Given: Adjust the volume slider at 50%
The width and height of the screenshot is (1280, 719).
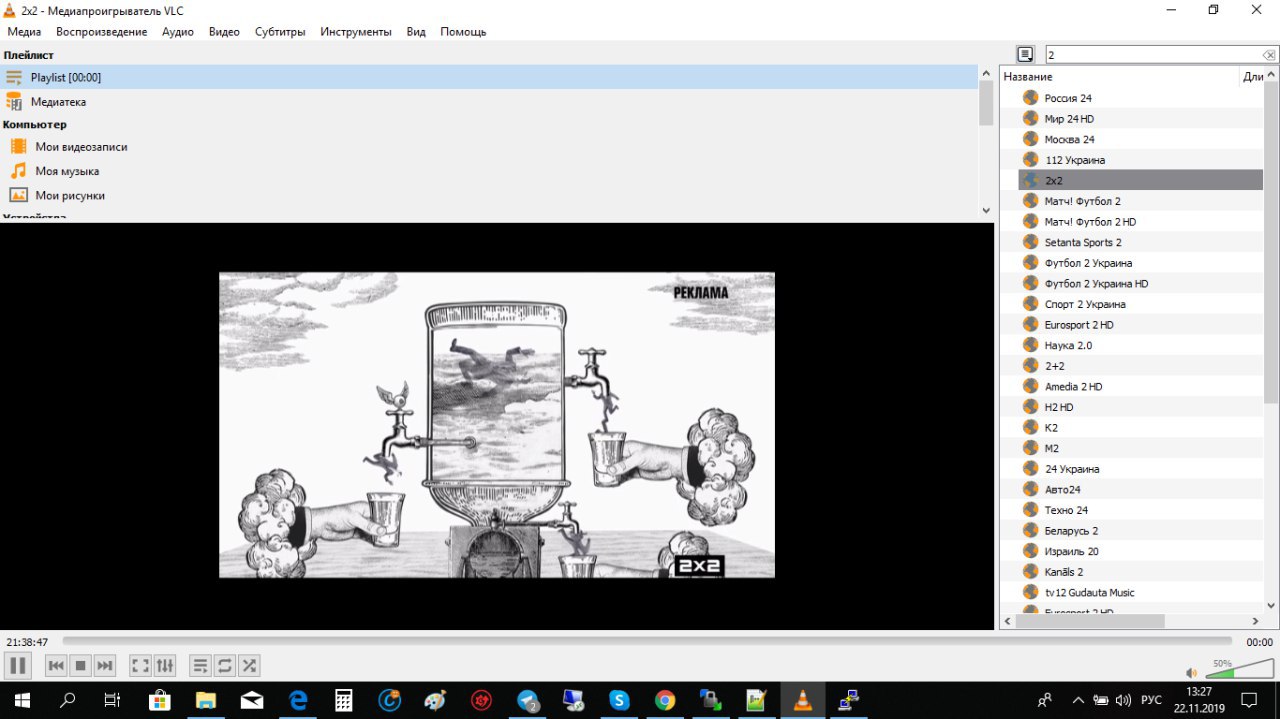Looking at the screenshot, I should coord(1239,670).
